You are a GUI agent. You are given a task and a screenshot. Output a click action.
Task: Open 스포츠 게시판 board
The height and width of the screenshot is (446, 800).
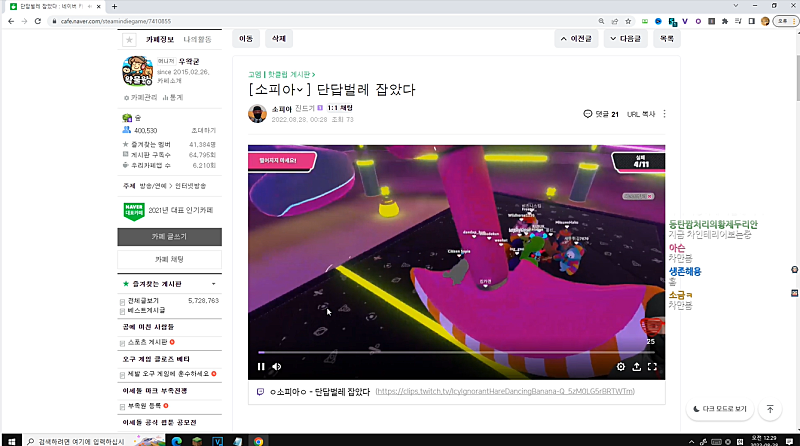(x=147, y=342)
